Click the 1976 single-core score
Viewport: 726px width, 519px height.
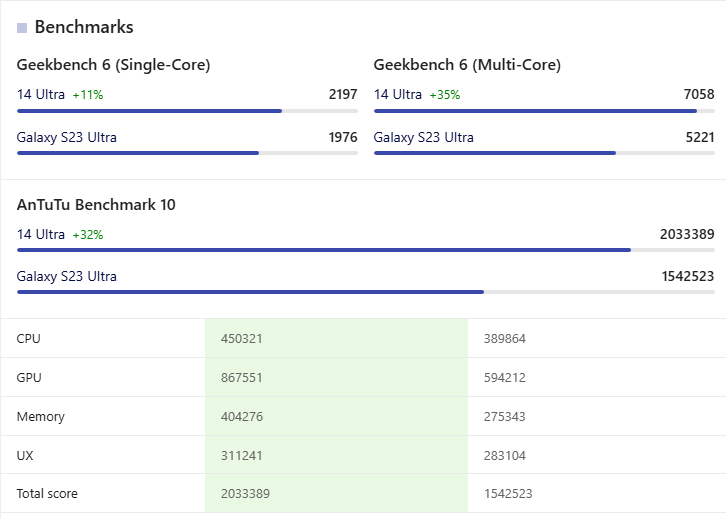(342, 137)
